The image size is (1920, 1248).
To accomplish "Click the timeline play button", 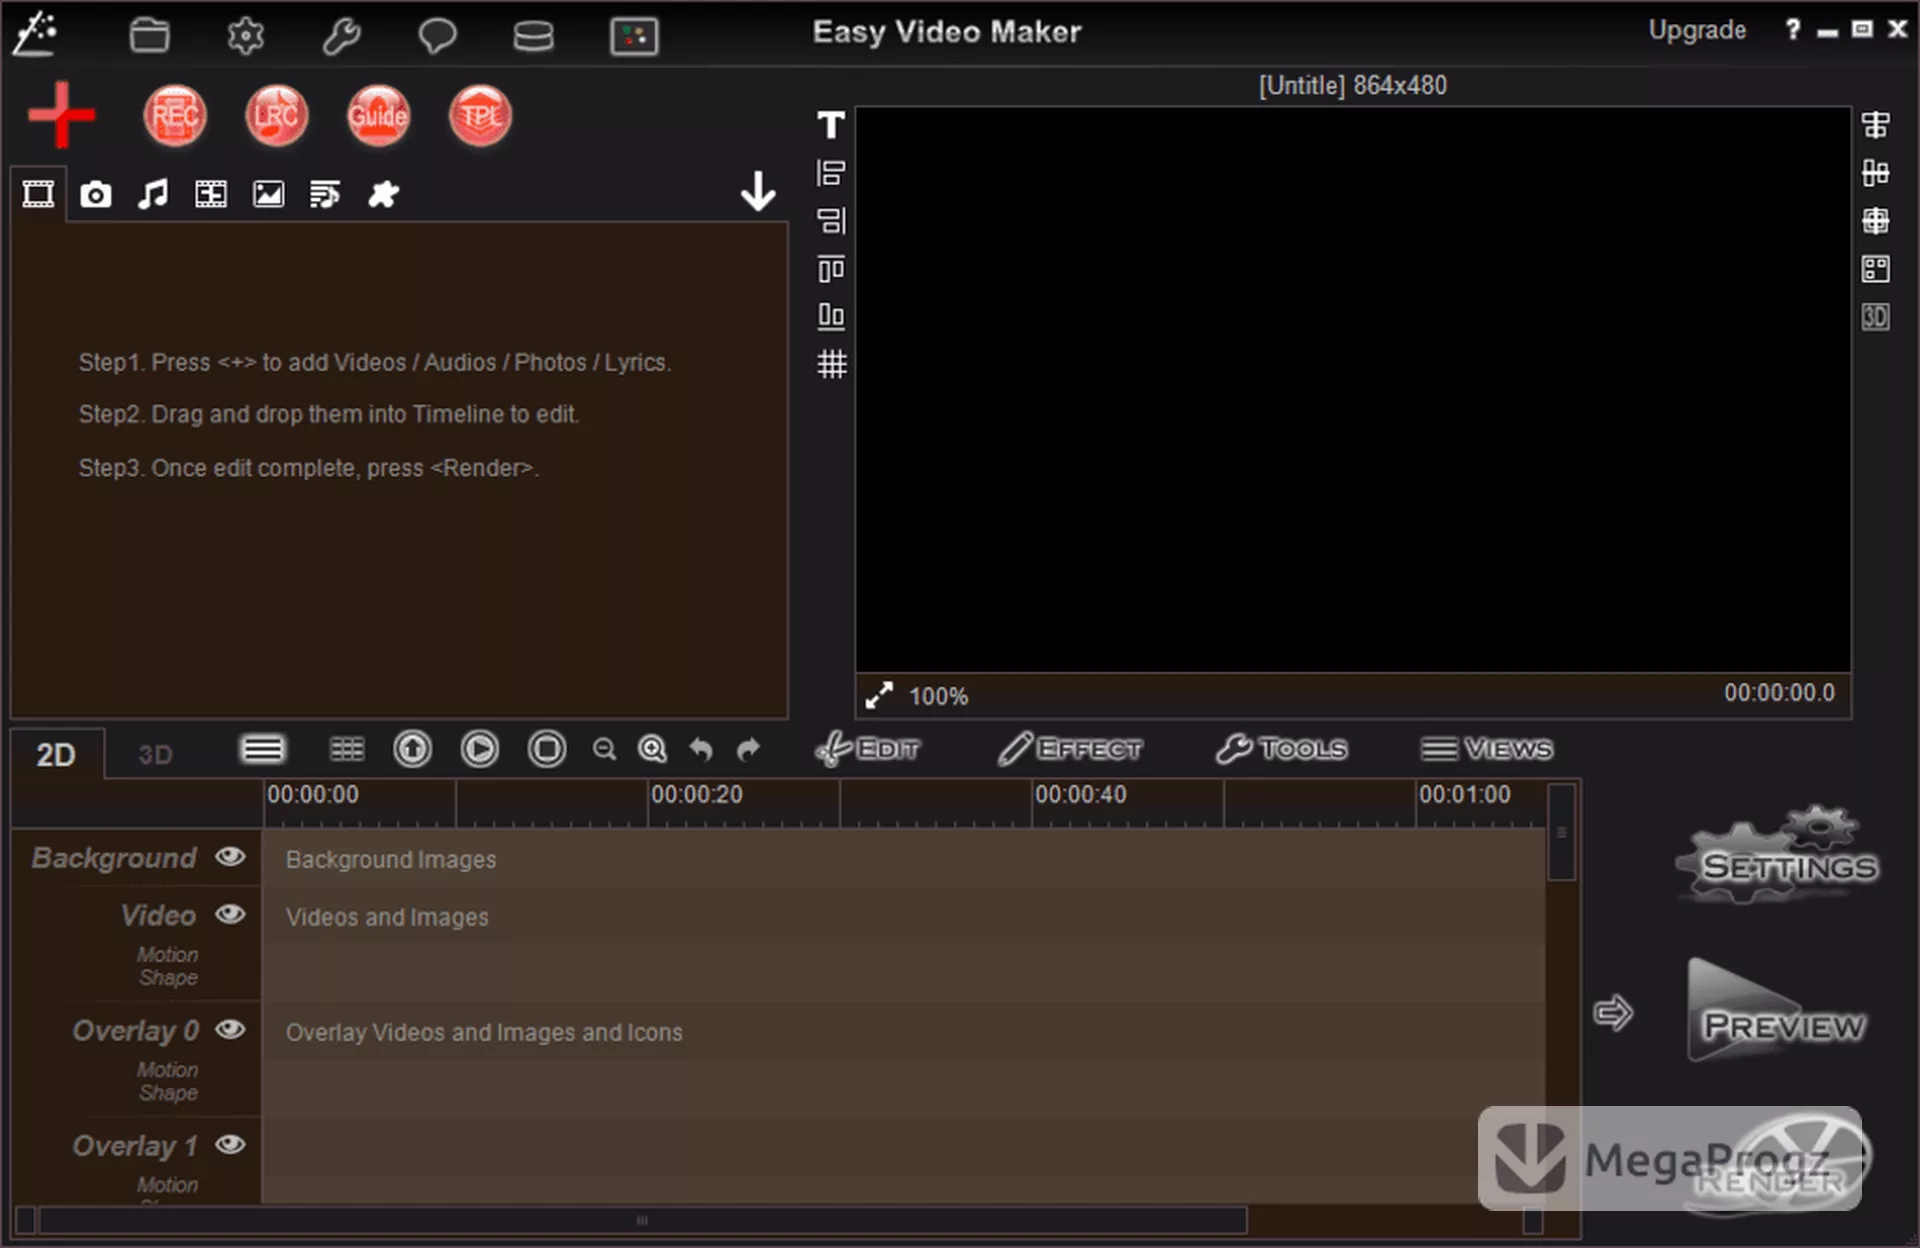I will pyautogui.click(x=479, y=749).
